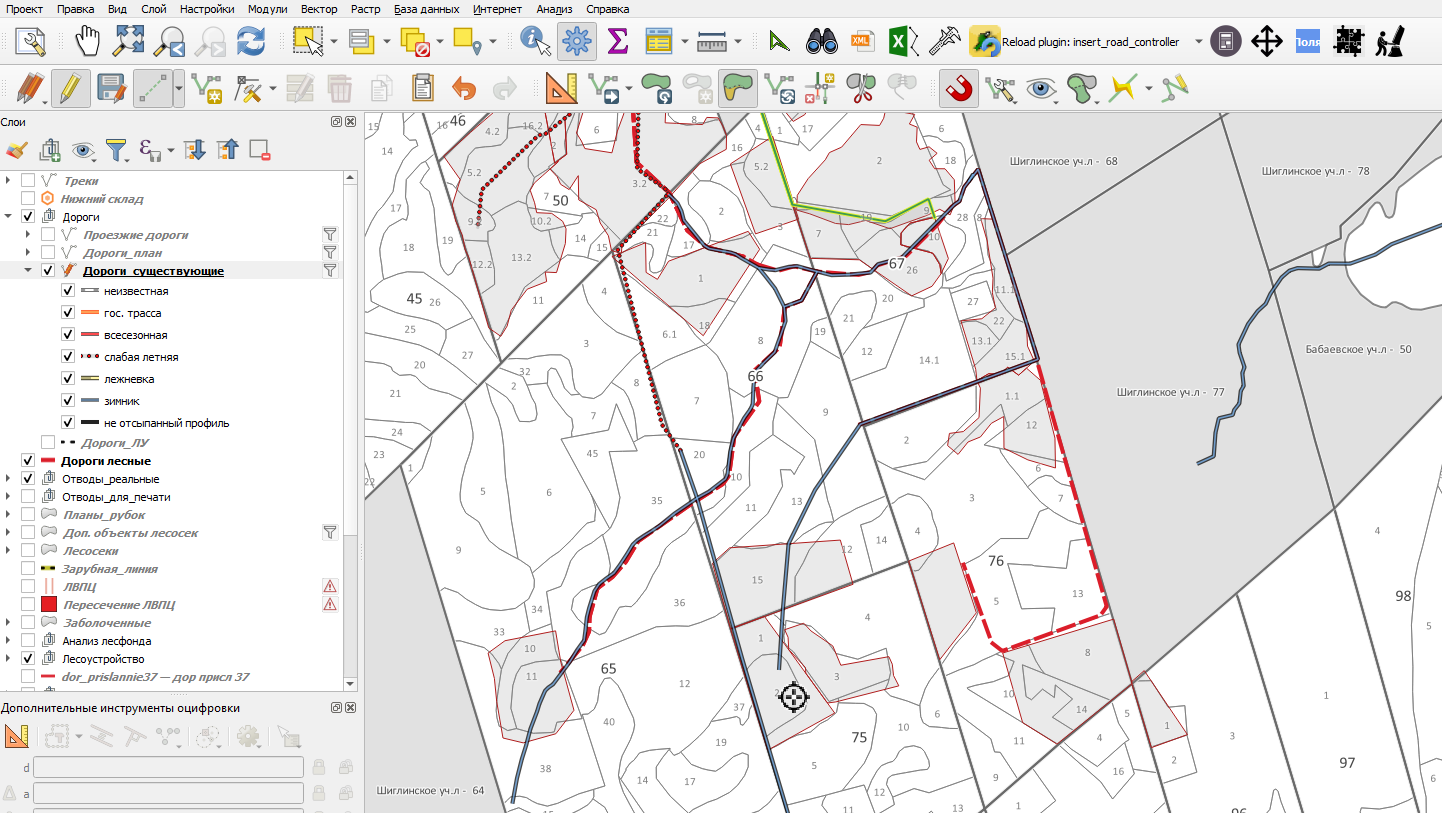Enable the Треки layer checkbox
Viewport: 1442px width, 813px height.
click(x=28, y=181)
